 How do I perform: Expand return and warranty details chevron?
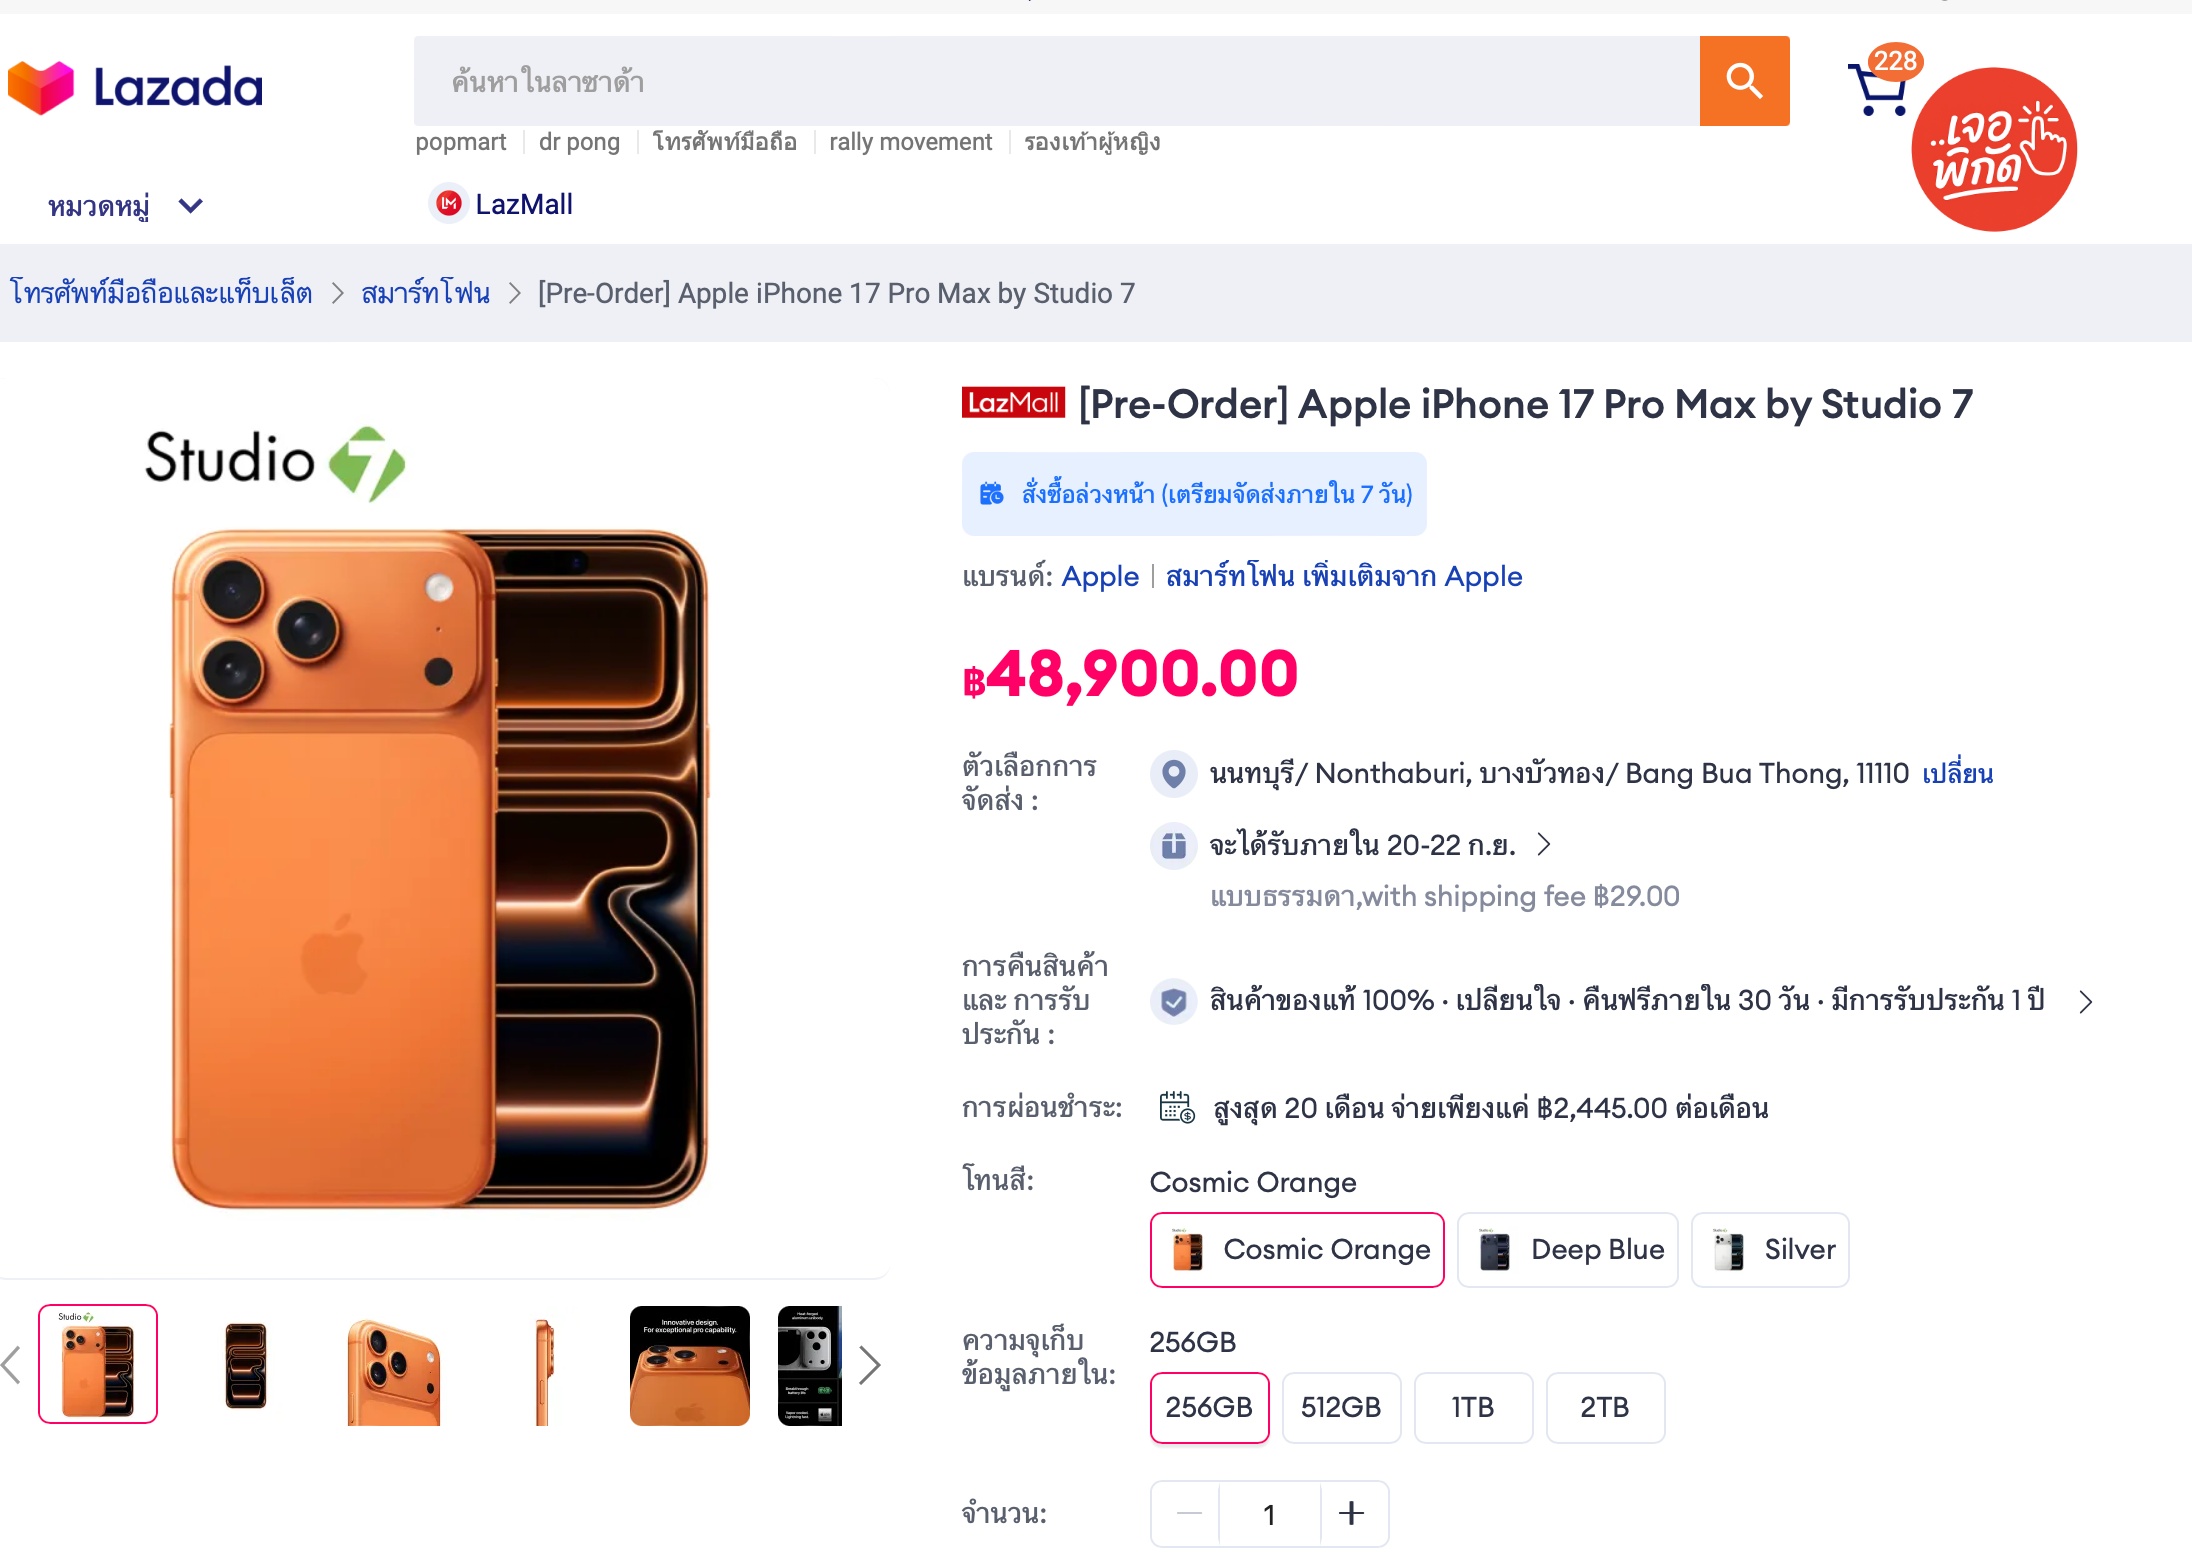click(x=2085, y=1001)
